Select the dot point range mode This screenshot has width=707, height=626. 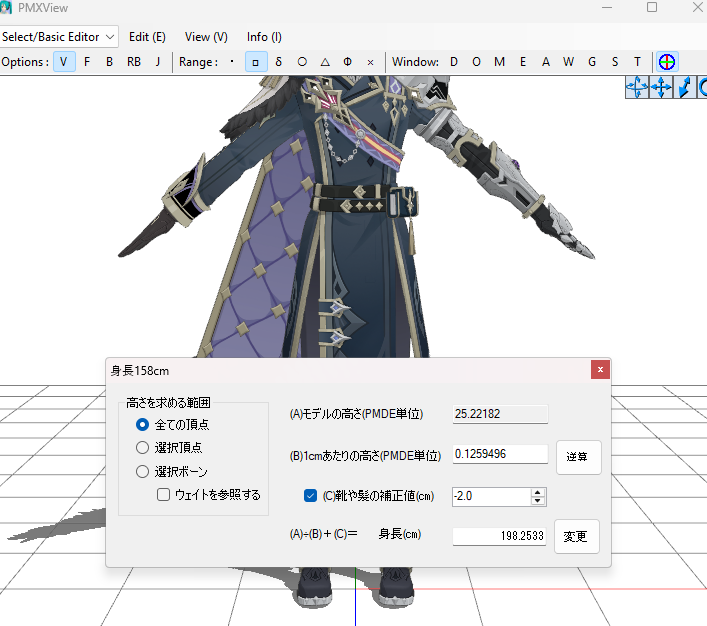(232, 62)
